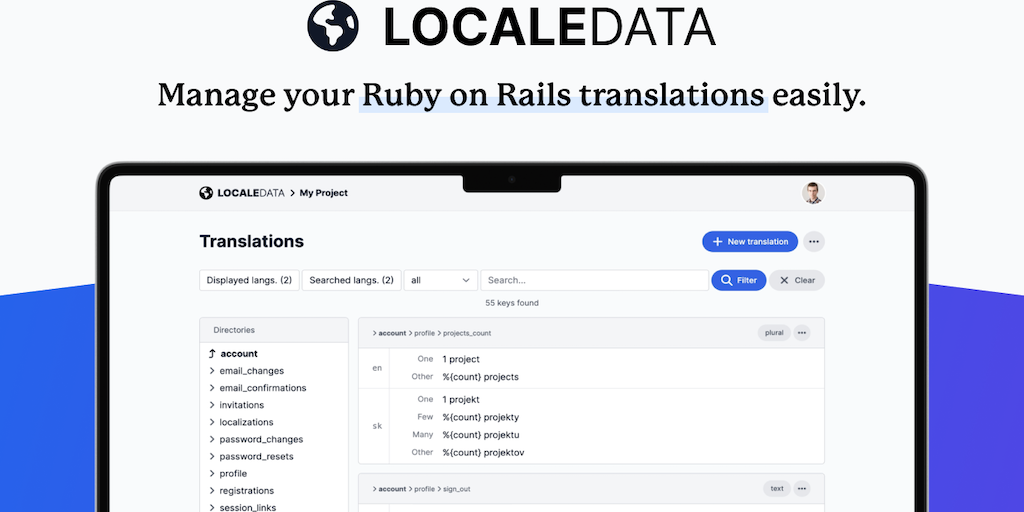Open Displayed langs. (2) selector
Image resolution: width=1024 pixels, height=512 pixels.
249,280
